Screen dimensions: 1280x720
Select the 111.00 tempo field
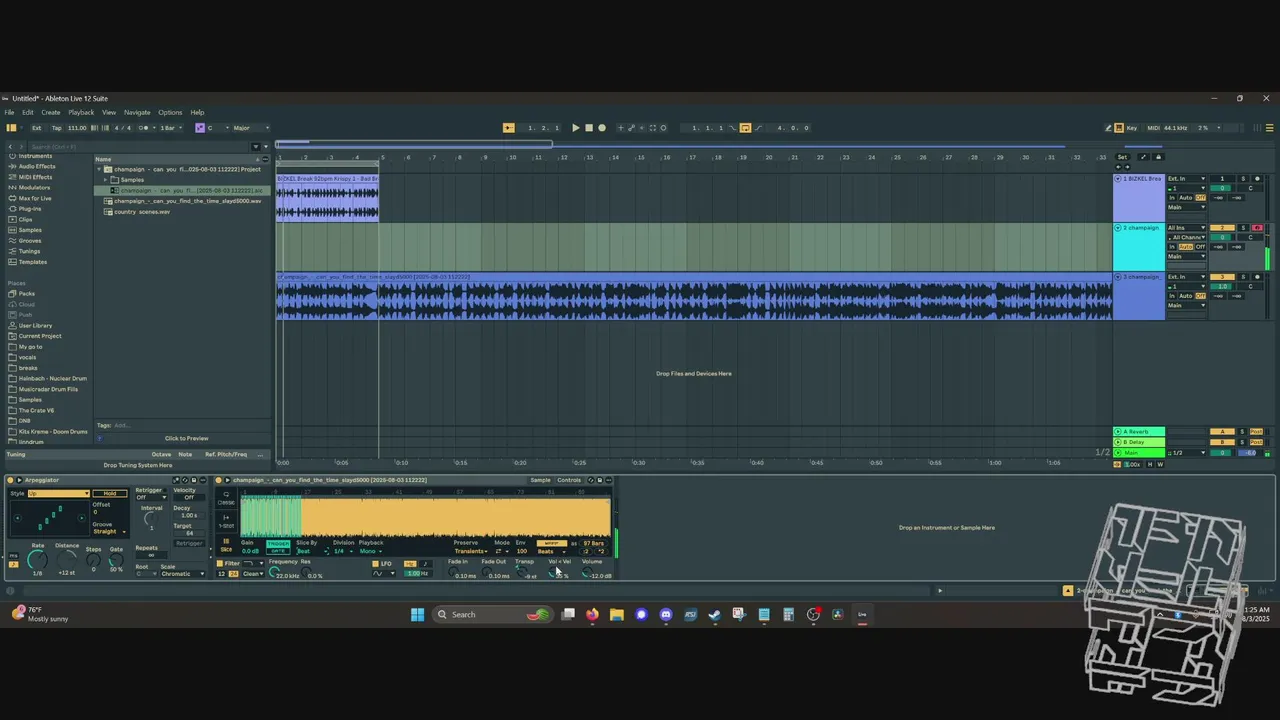click(77, 128)
